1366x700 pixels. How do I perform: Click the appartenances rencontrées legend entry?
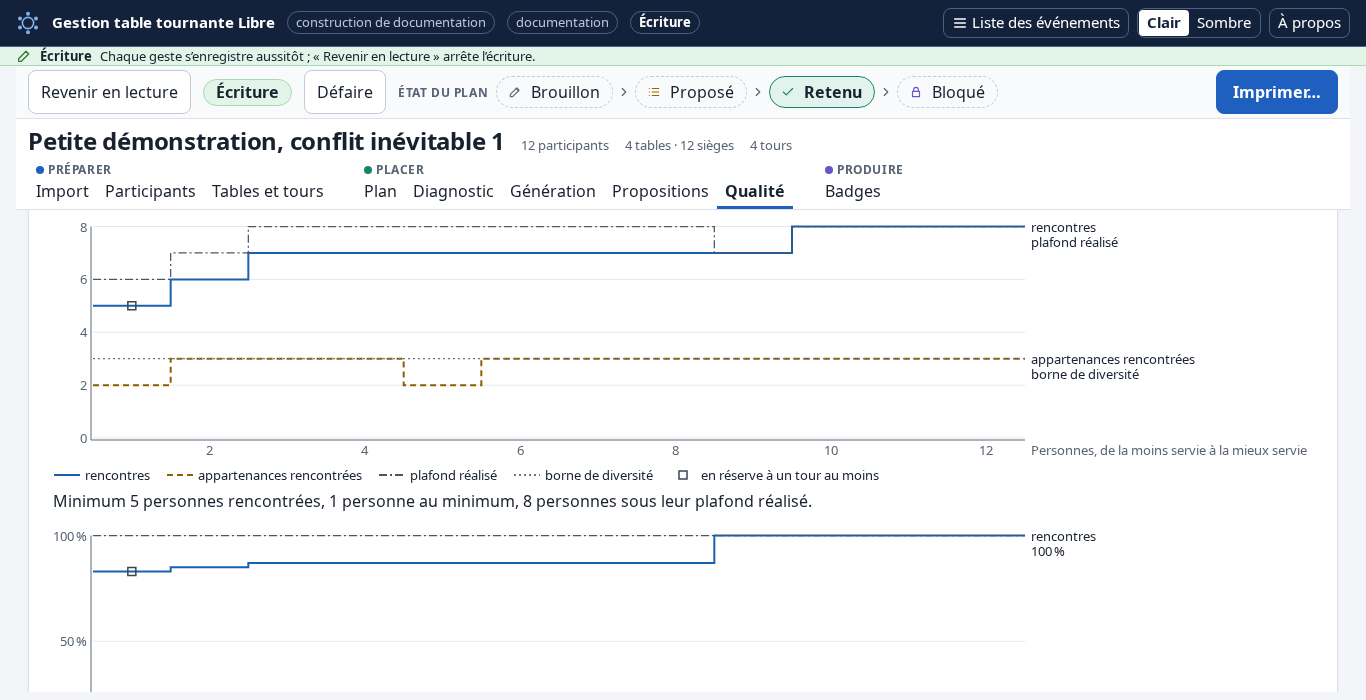[264, 475]
